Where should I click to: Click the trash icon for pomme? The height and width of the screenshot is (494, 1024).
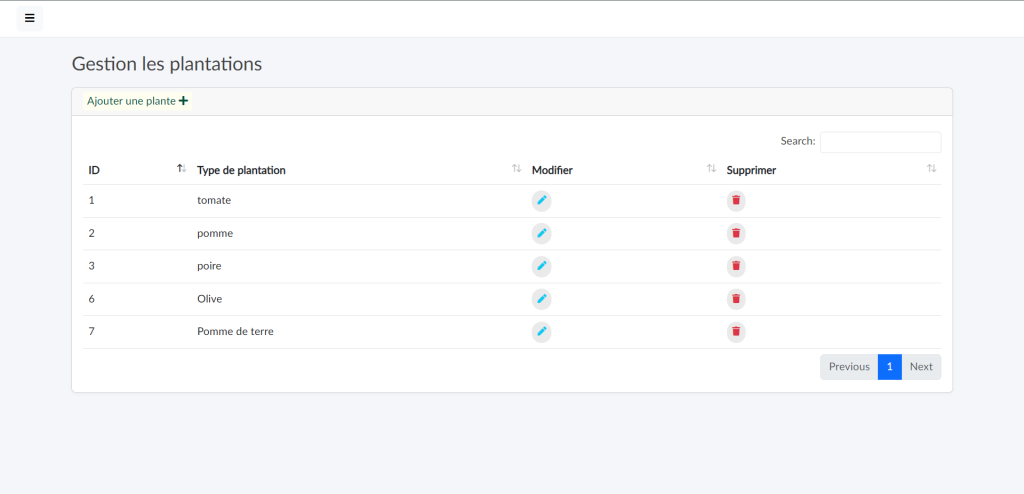pos(736,233)
